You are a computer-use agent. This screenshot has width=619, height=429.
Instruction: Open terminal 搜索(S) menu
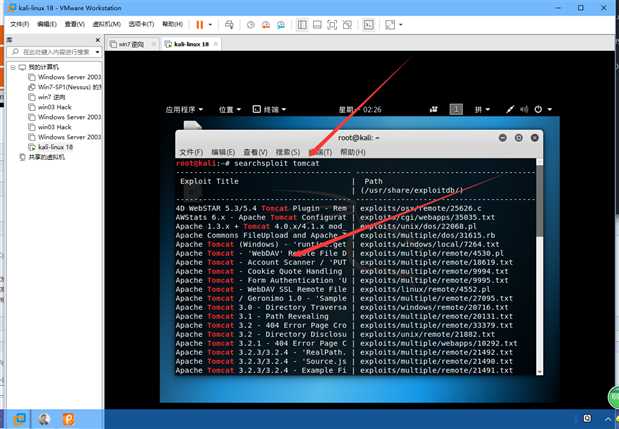tap(288, 152)
